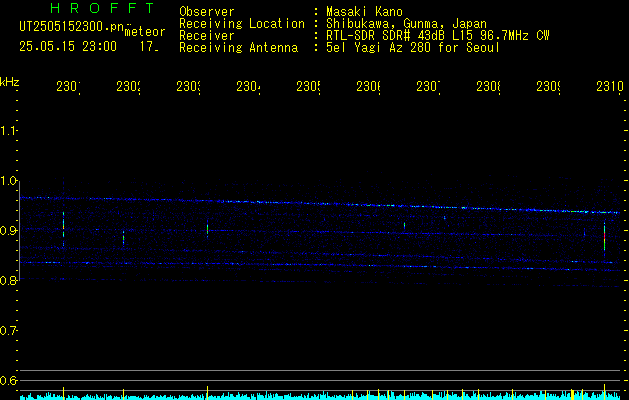The width and height of the screenshot is (629, 400).
Task: Click the 1.0 frequency axis label
Action: pos(9,181)
